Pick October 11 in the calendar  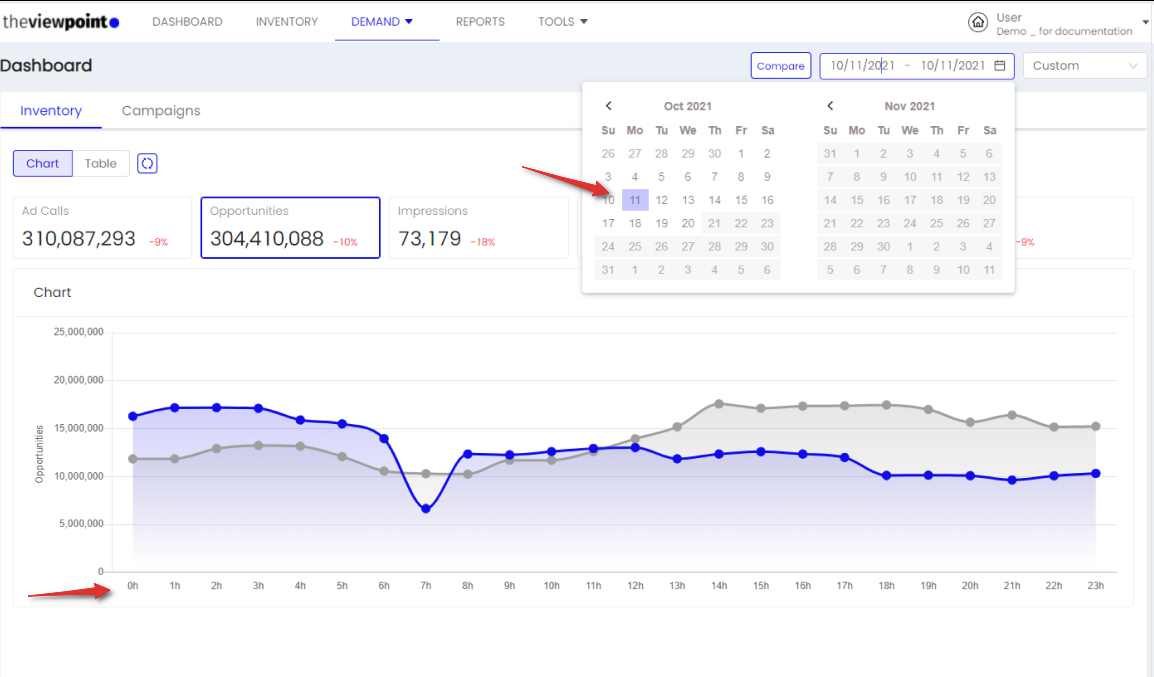pos(635,200)
